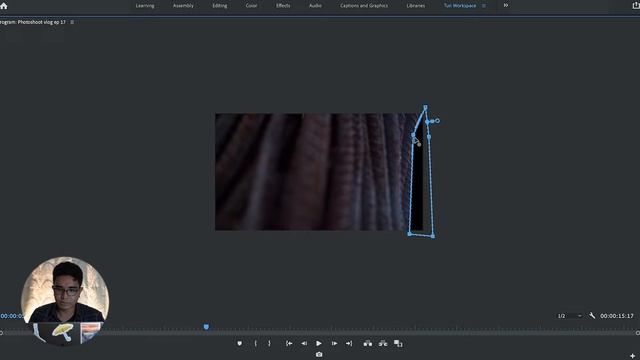This screenshot has width=640, height=360.
Task: Step forward one frame
Action: click(x=334, y=344)
